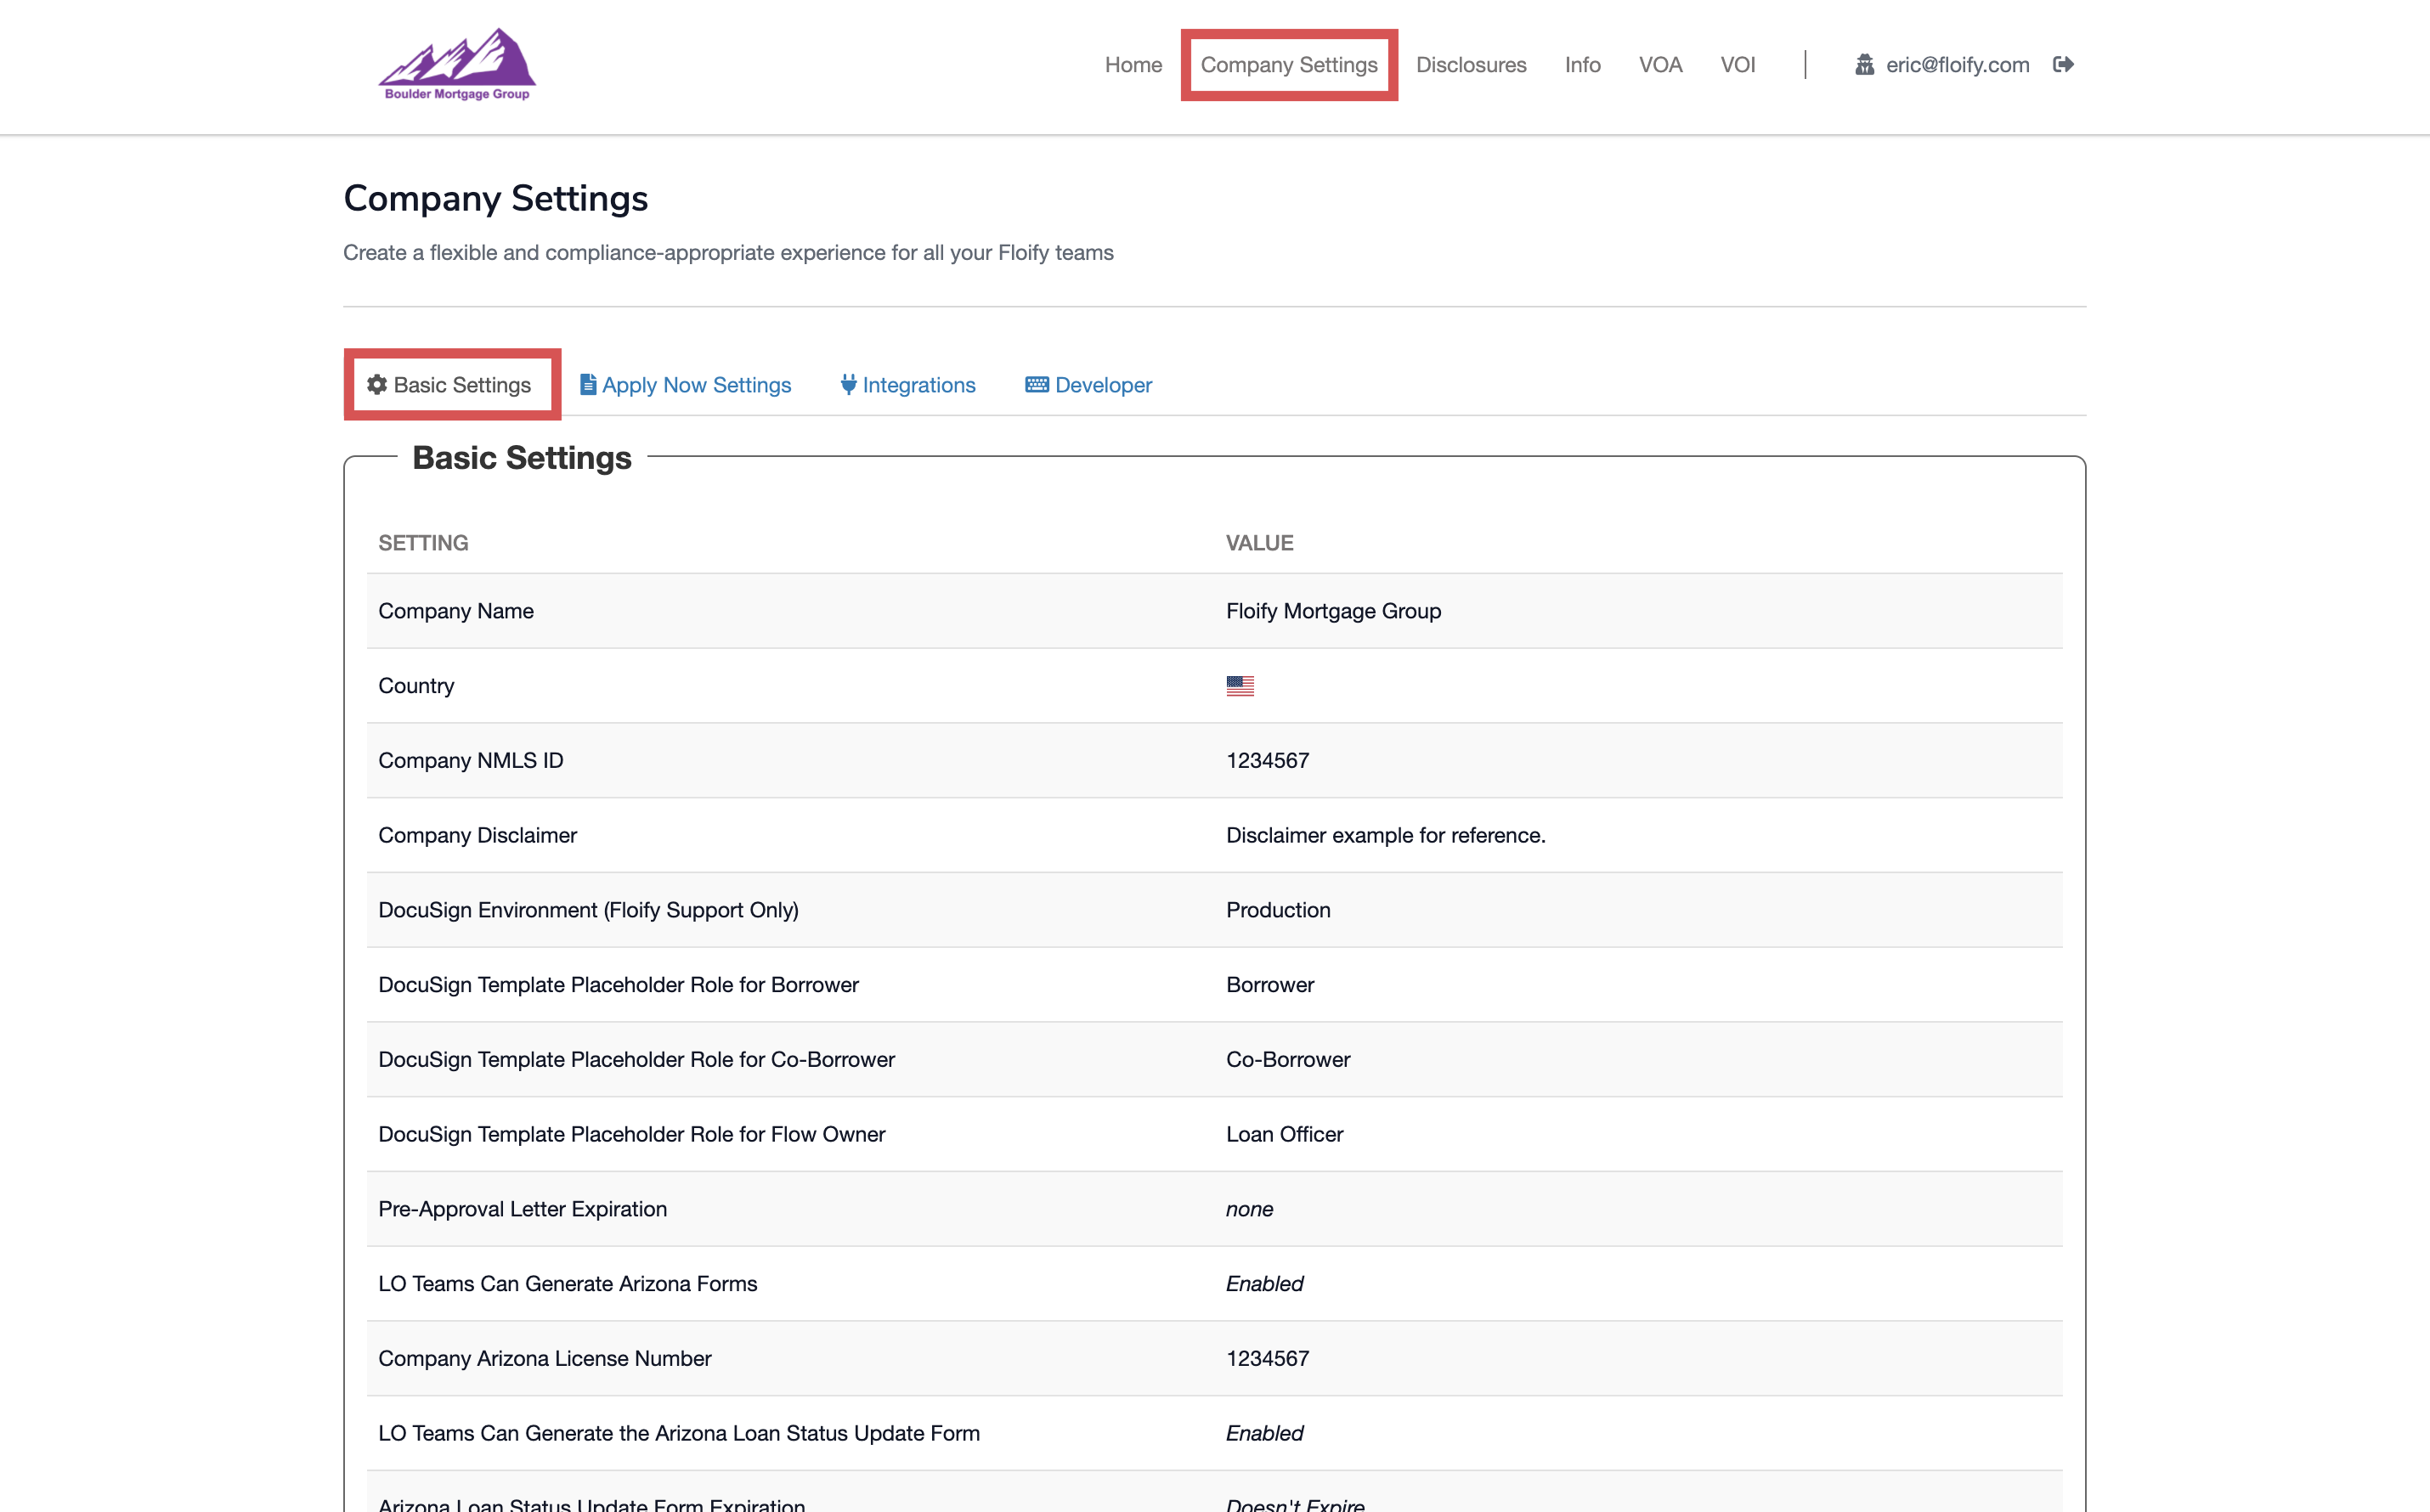Open Company Settings in the top nav

point(1288,65)
